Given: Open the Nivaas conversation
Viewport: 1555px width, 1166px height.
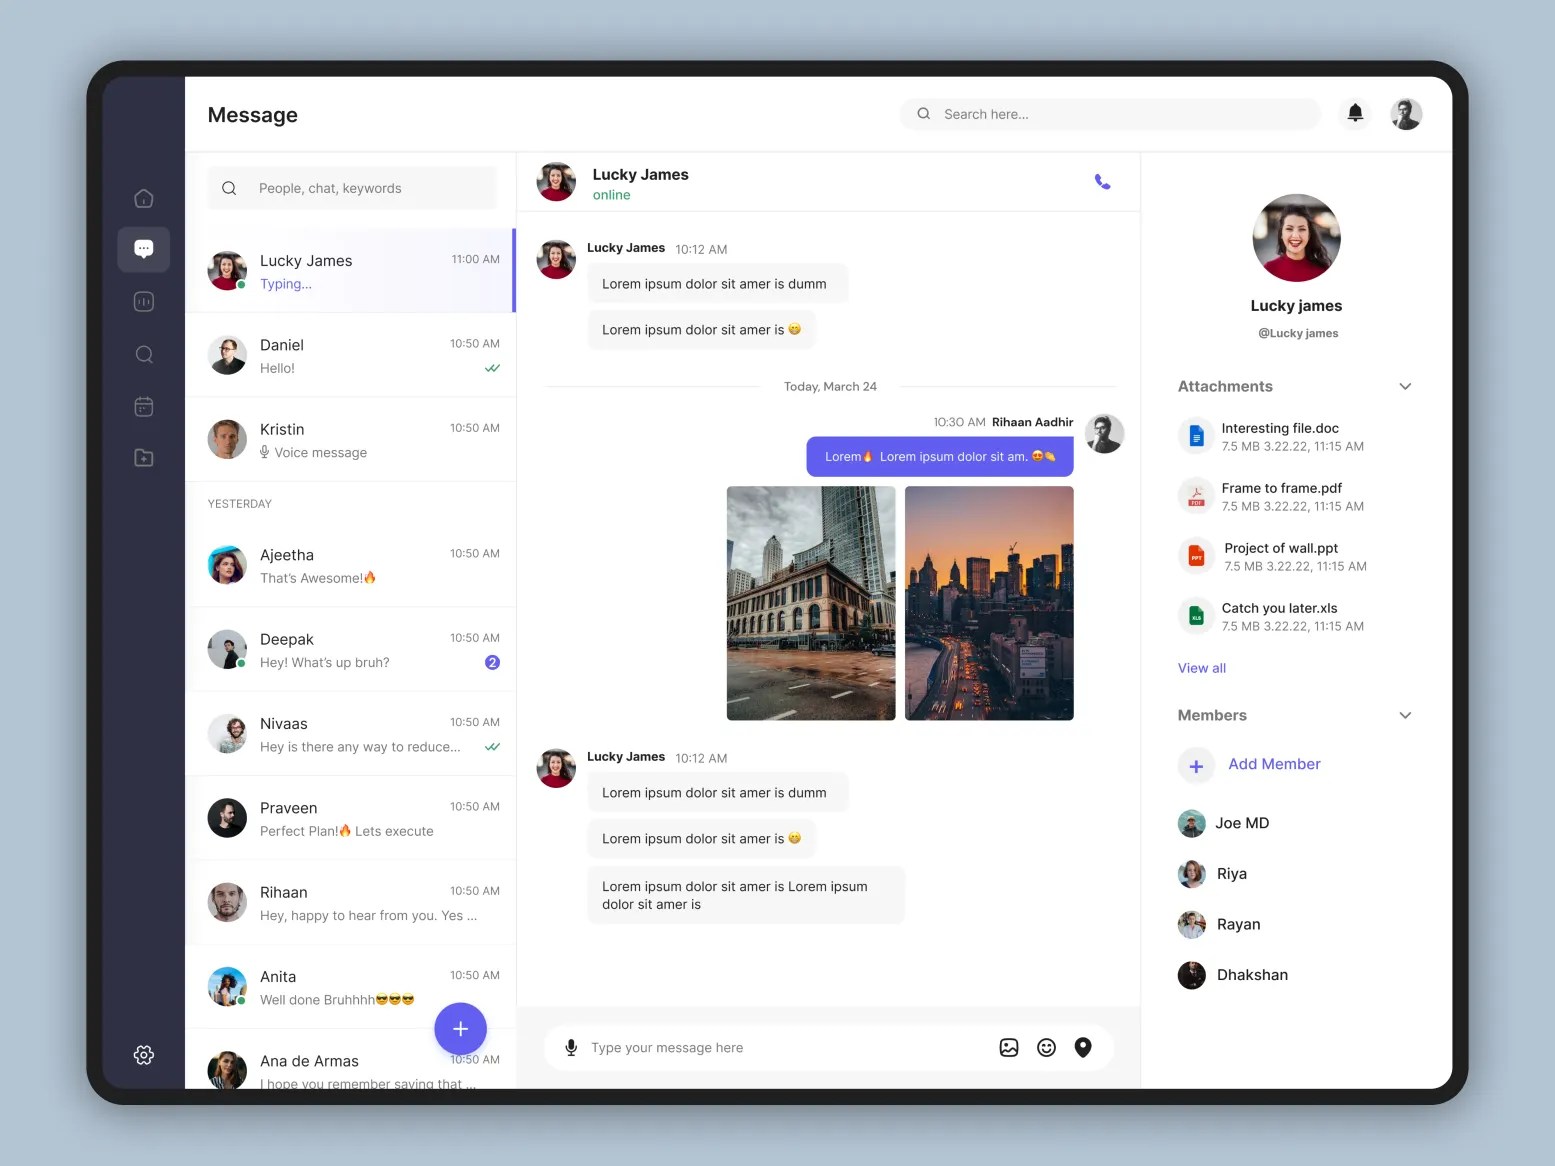Looking at the screenshot, I should (x=350, y=734).
